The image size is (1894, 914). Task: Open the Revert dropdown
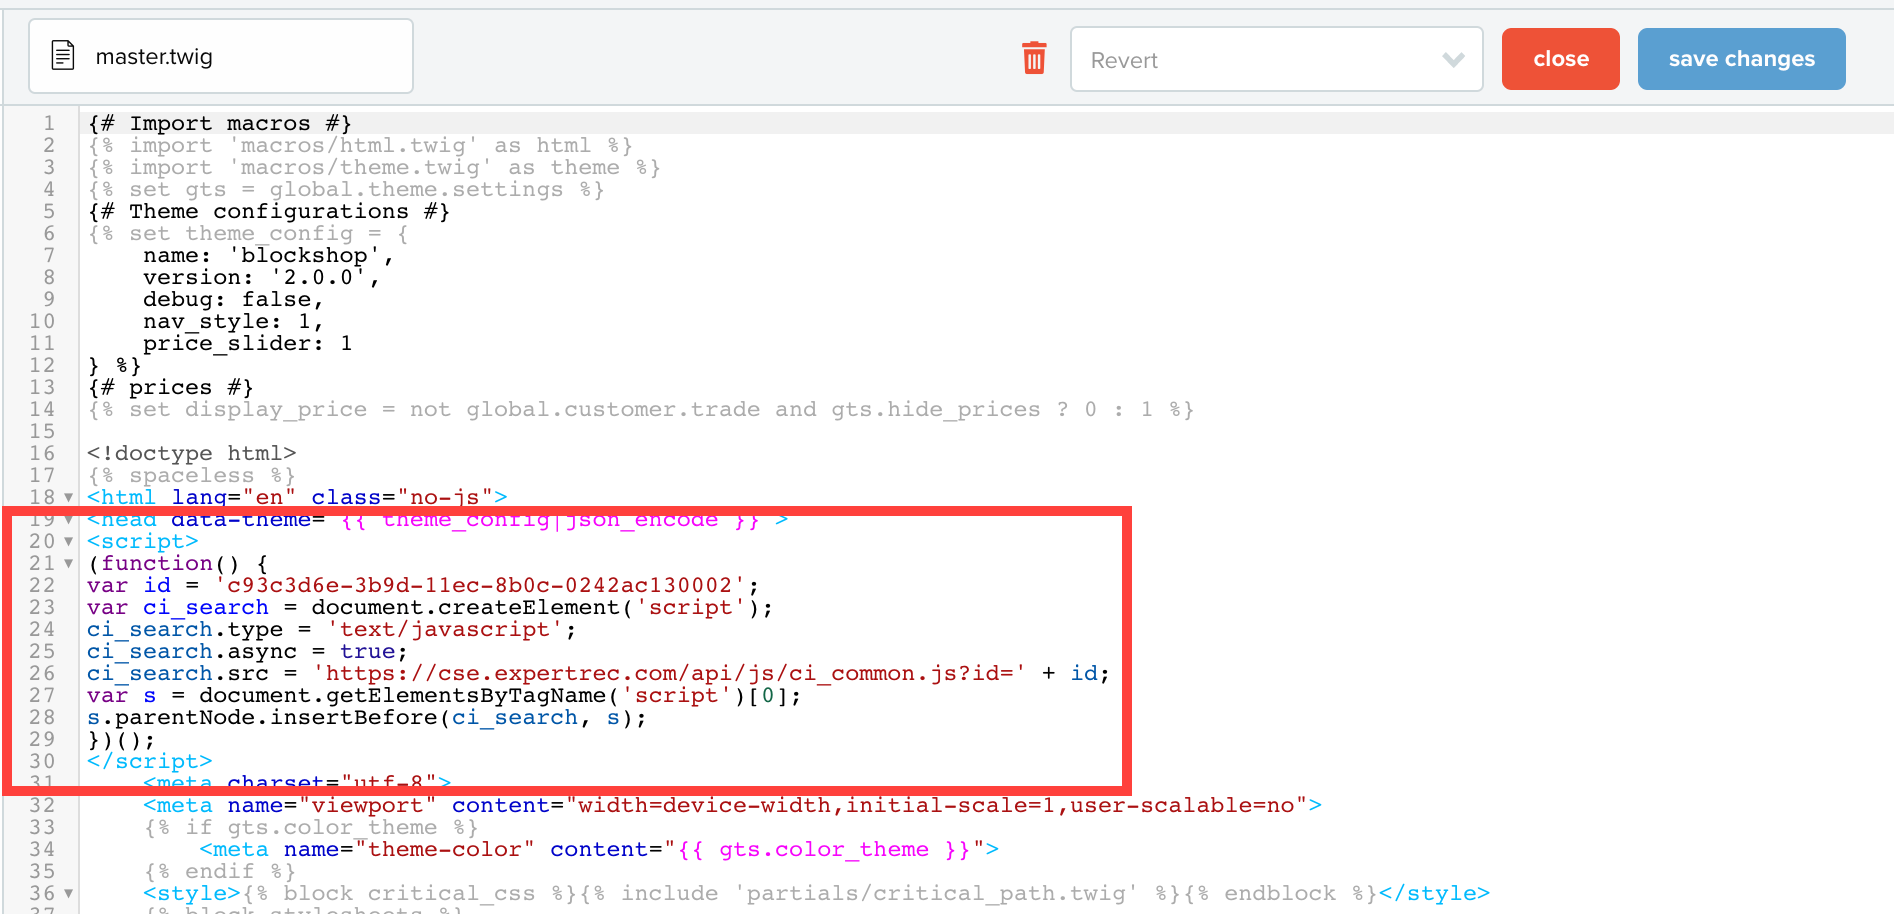point(1276,59)
